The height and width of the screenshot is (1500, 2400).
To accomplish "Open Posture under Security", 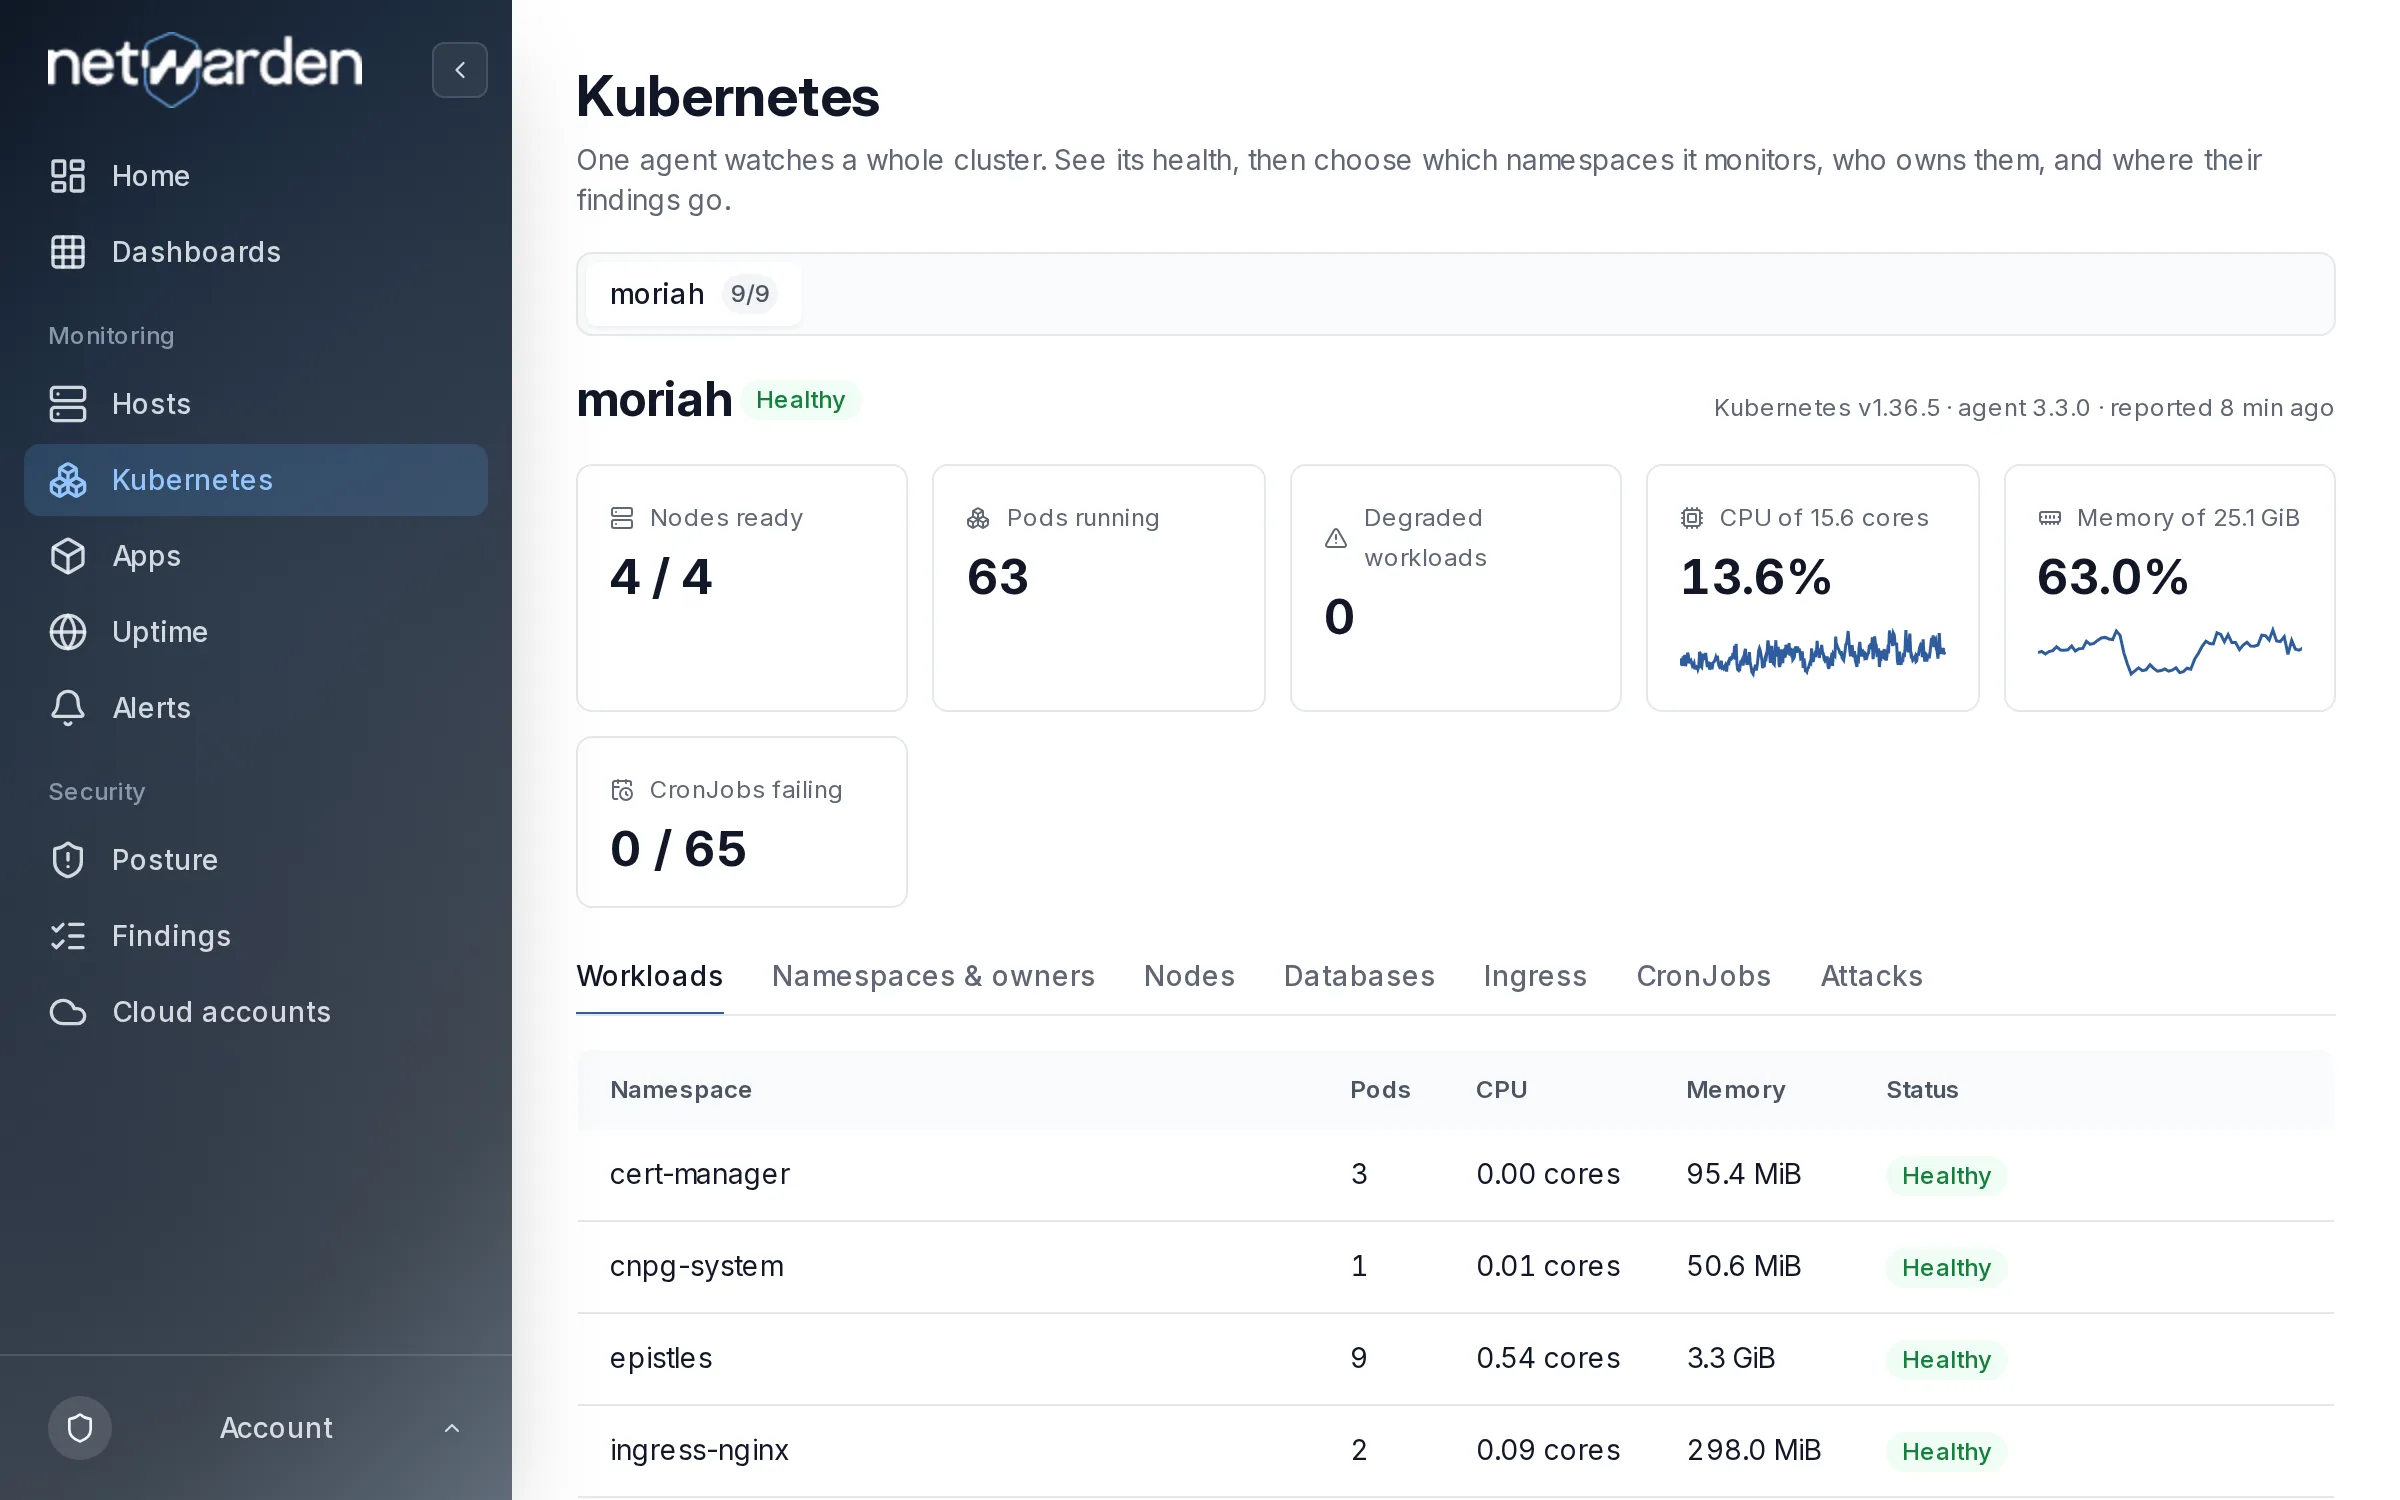I will [165, 860].
